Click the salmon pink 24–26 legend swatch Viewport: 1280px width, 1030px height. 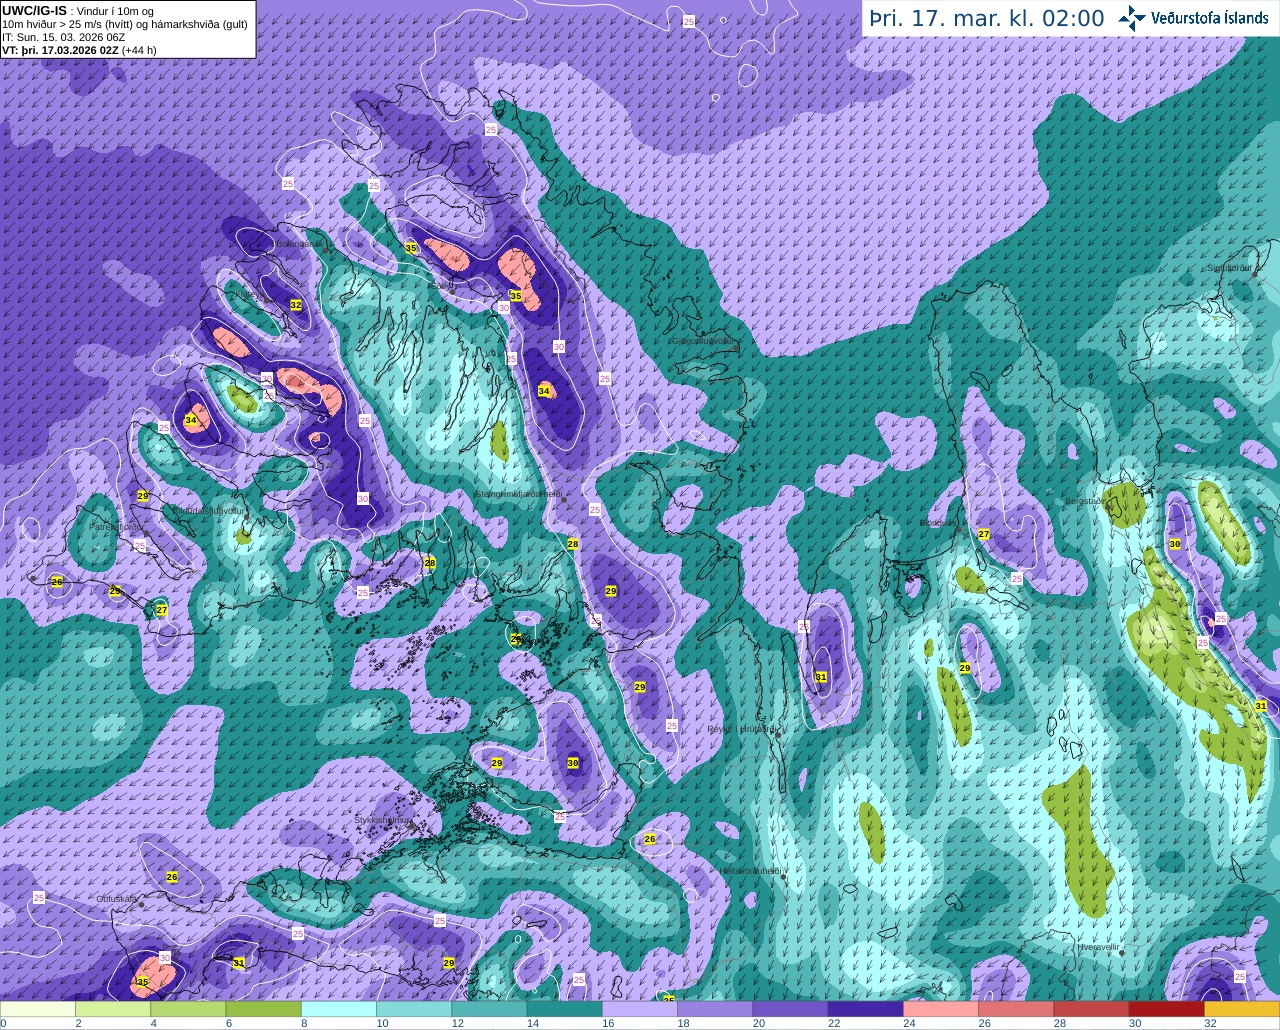pyautogui.click(x=940, y=1009)
